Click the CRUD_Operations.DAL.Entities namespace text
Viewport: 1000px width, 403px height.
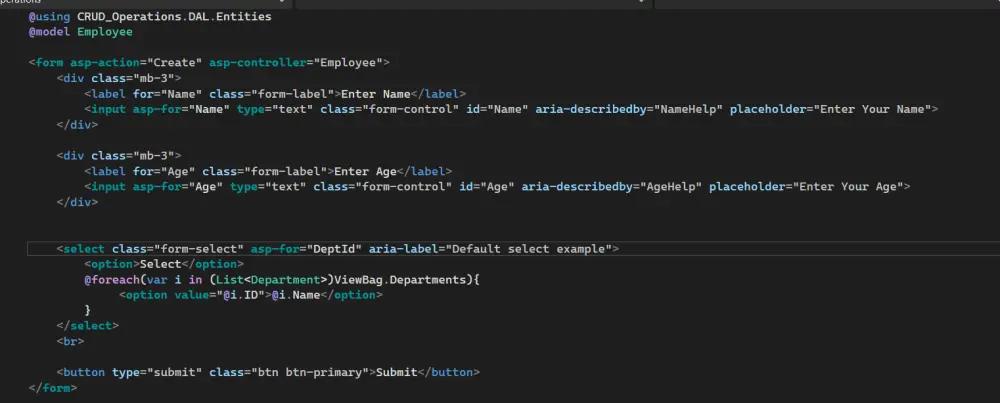click(x=174, y=17)
